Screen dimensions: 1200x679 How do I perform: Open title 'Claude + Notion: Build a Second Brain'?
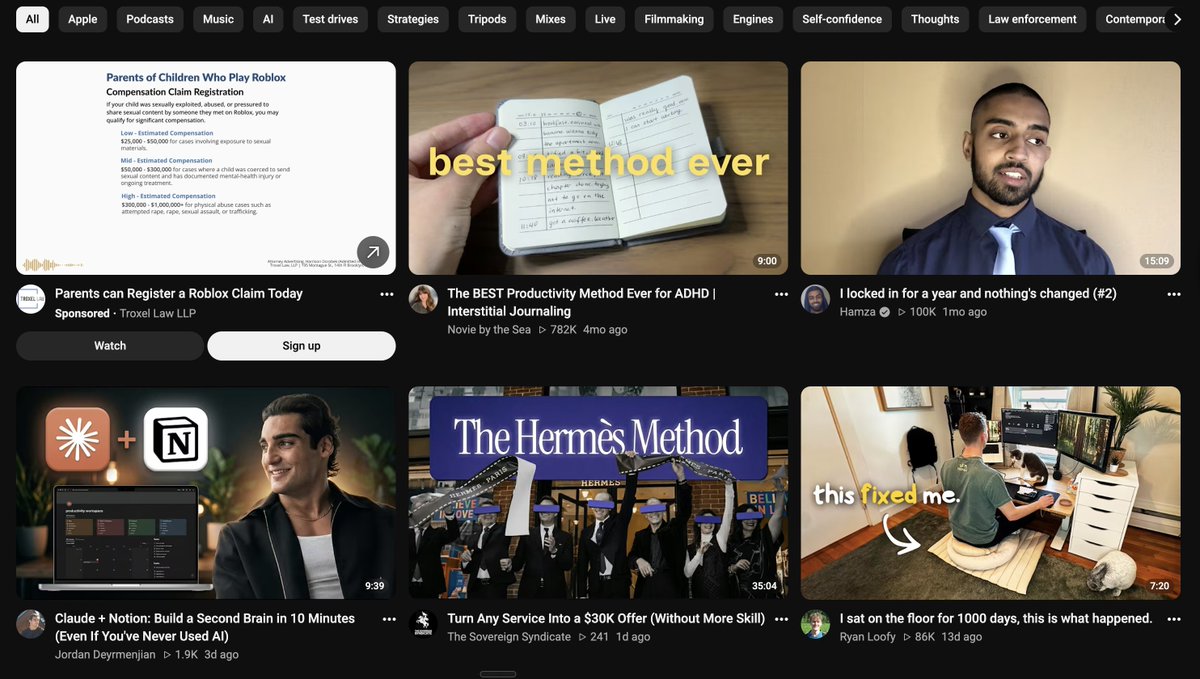click(x=205, y=627)
